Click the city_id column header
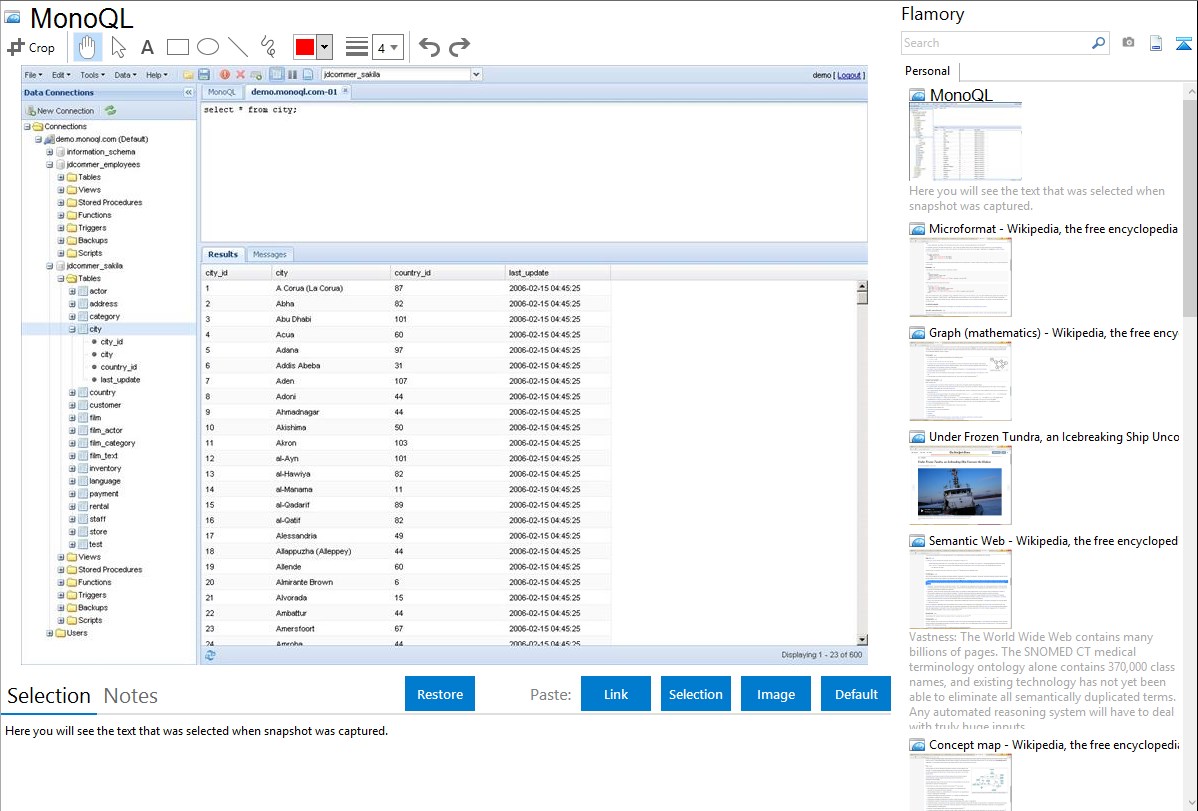The image size is (1198, 811). 236,273
